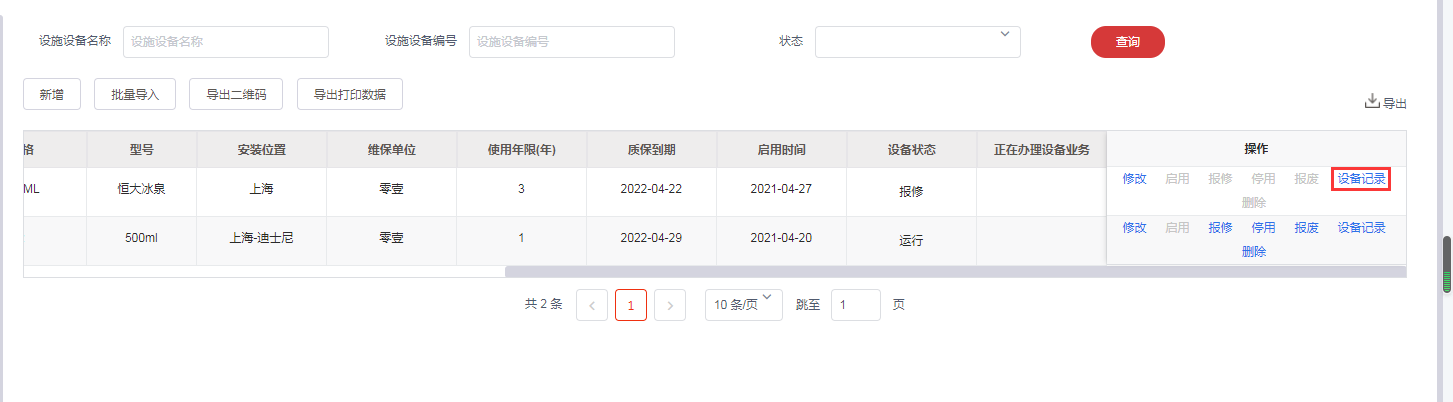Select page 1 in pagination
Viewport: 1453px width, 402px height.
[631, 305]
